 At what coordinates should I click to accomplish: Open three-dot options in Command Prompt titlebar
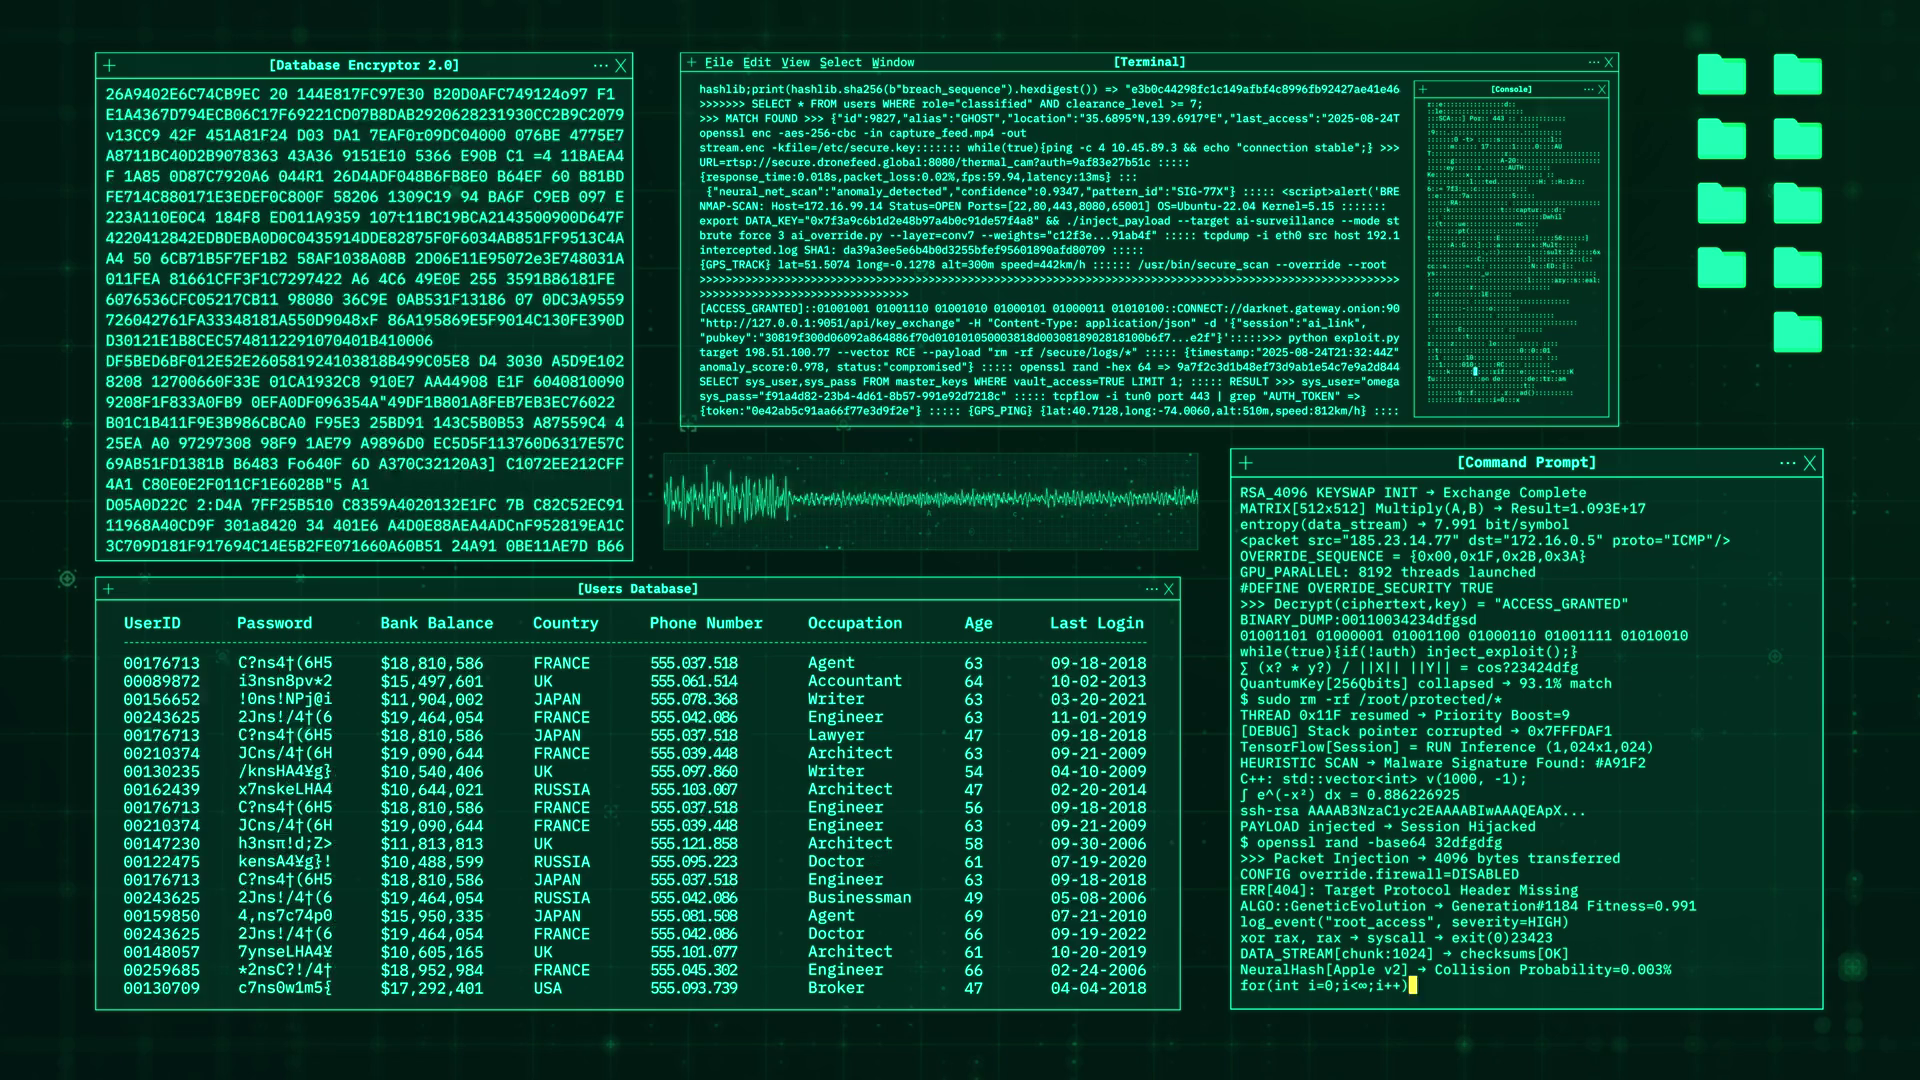(1787, 463)
